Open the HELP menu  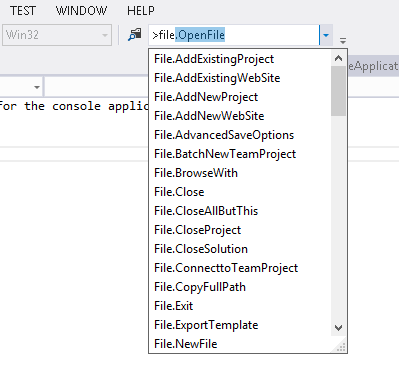pyautogui.click(x=141, y=11)
